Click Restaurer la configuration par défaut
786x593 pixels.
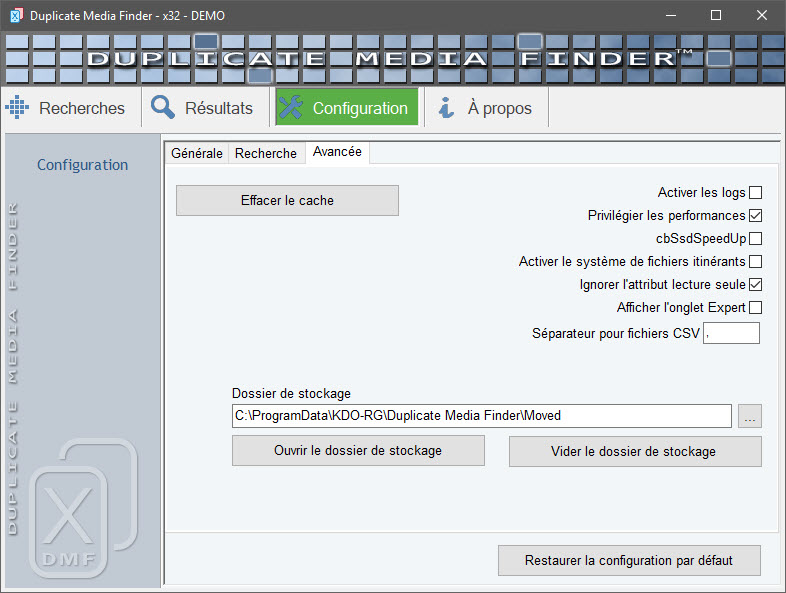pyautogui.click(x=629, y=560)
